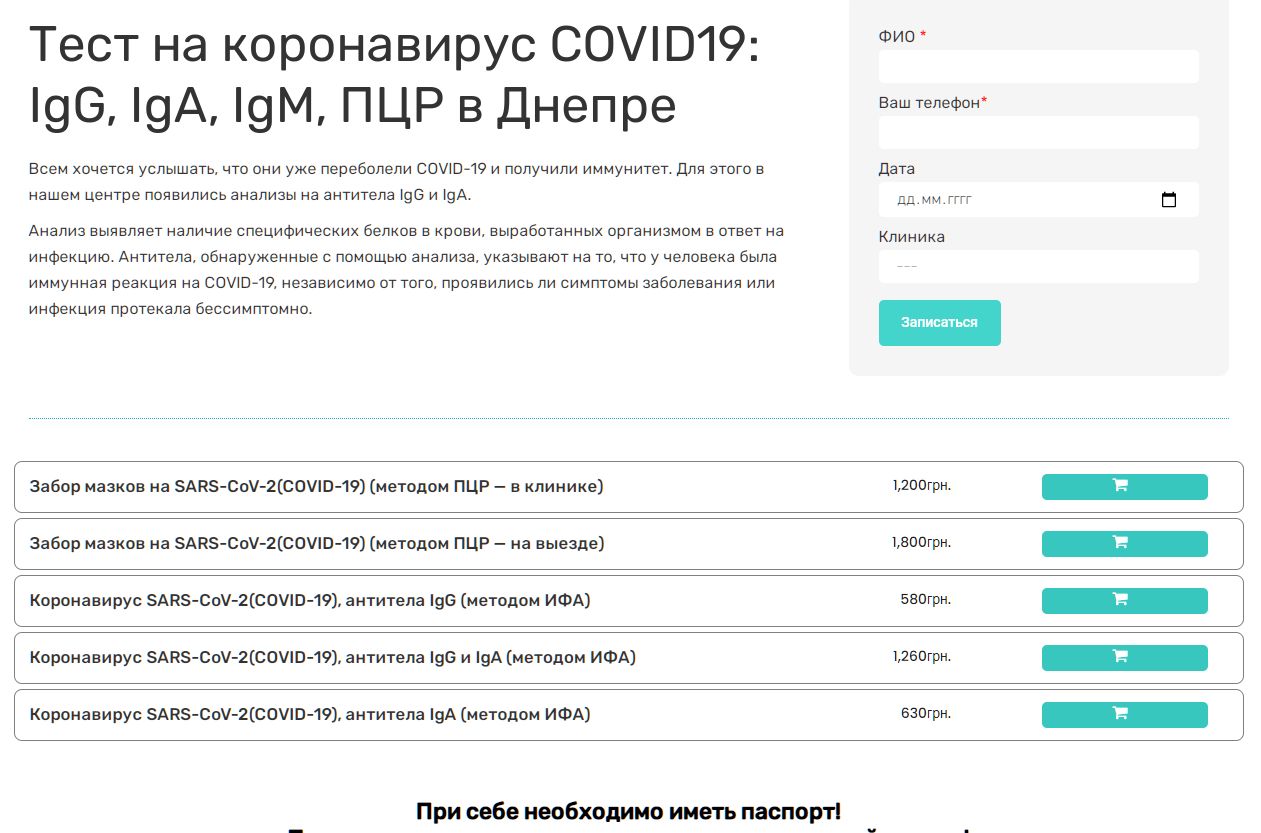Image resolution: width=1261 pixels, height=833 pixels.
Task: Select the 'методом ПЦР — в клинике' row title
Action: (316, 487)
